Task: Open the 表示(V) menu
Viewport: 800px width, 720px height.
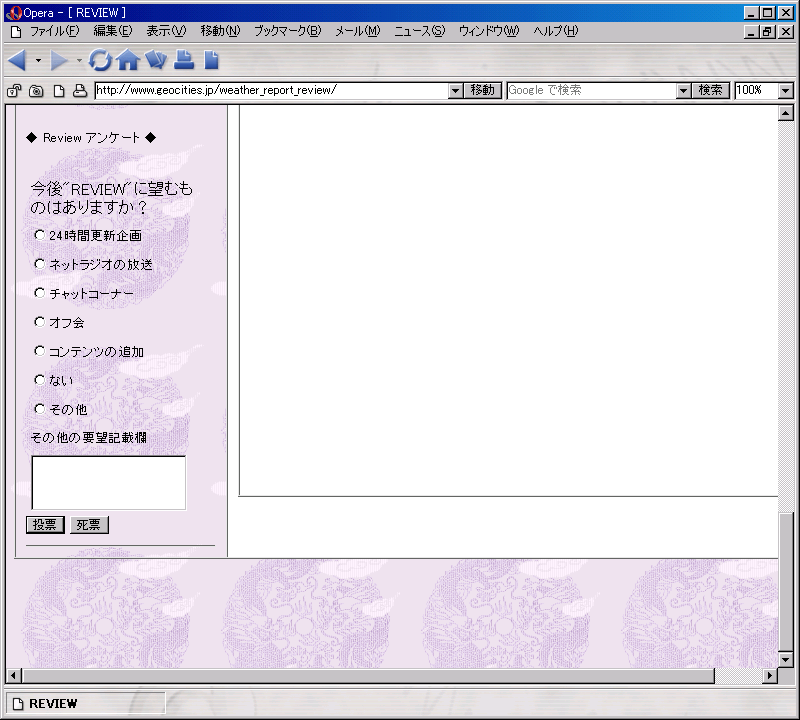Action: pos(166,31)
